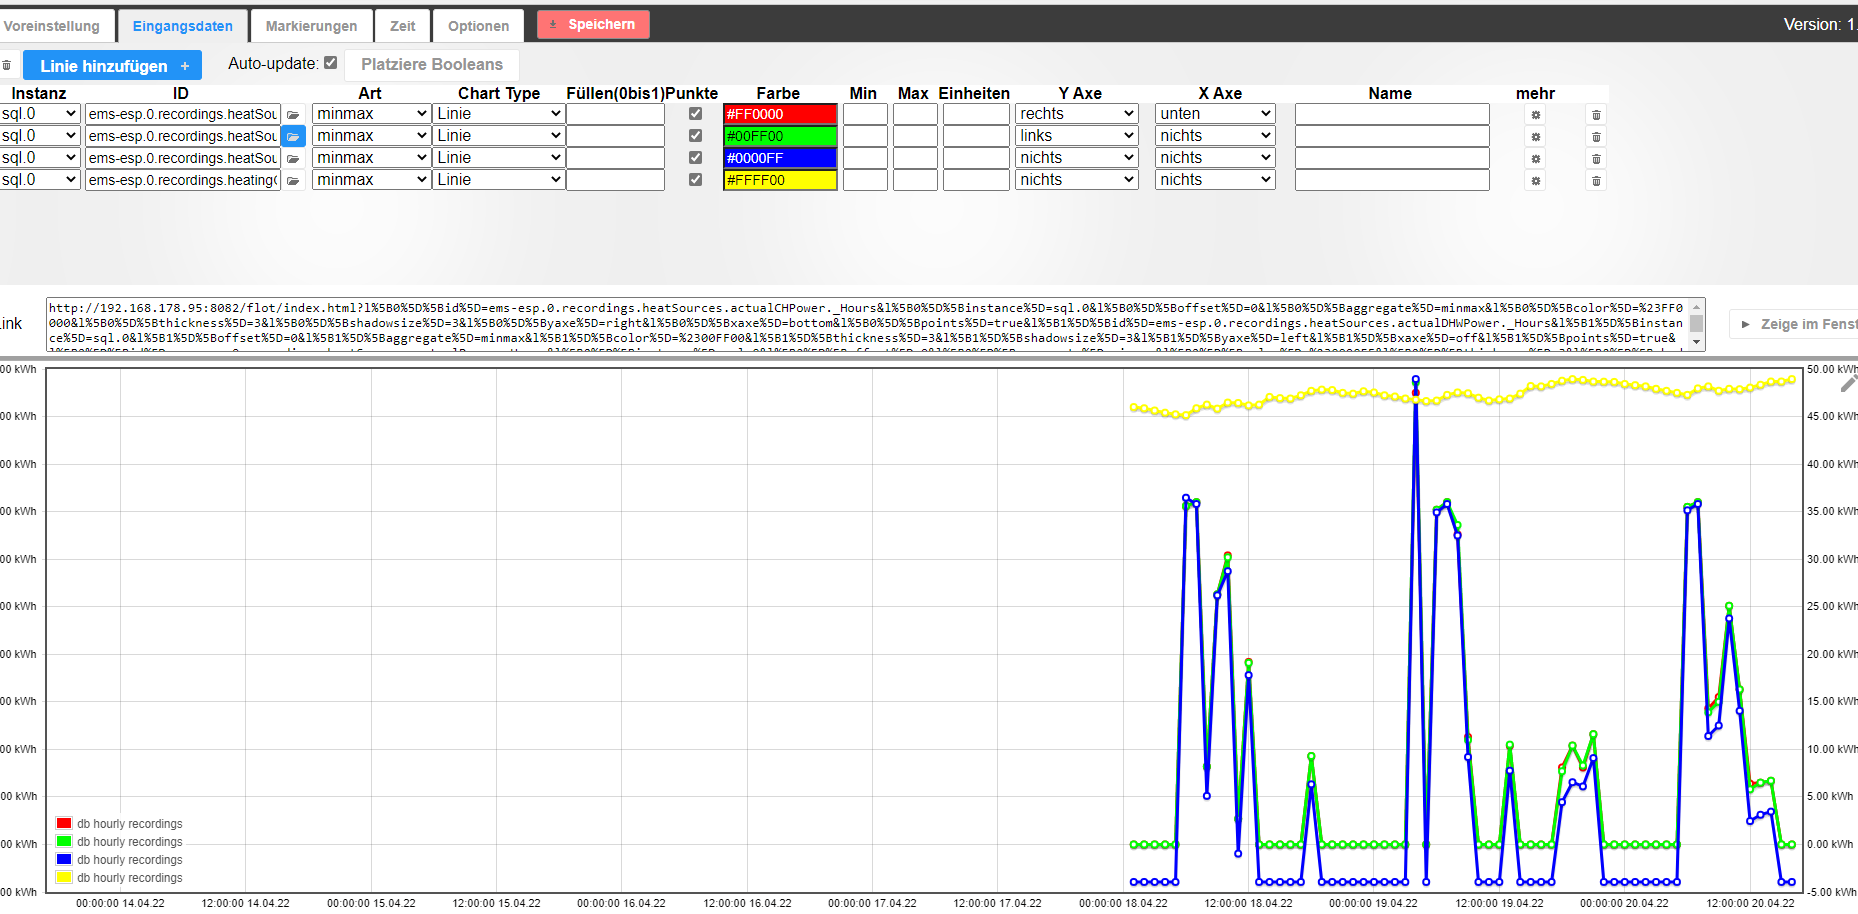
Task: Switch to Optionen tab
Action: click(x=478, y=26)
